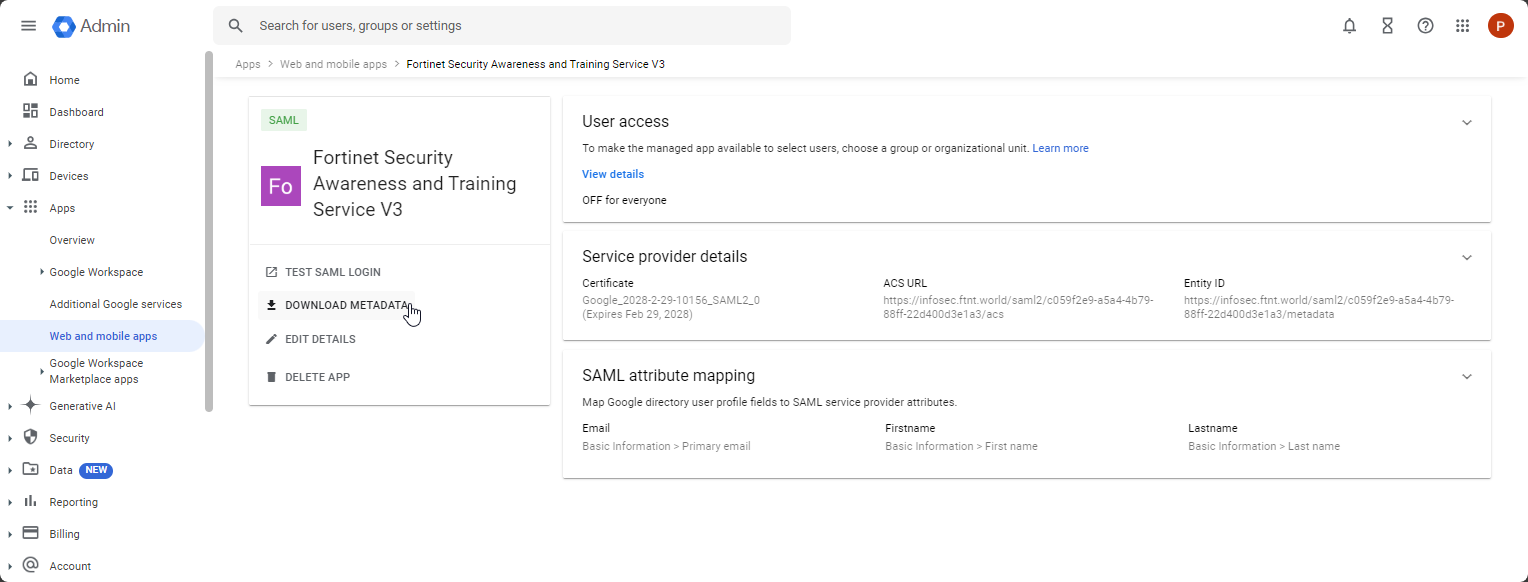Expand the Service provider details chevron

[1467, 257]
